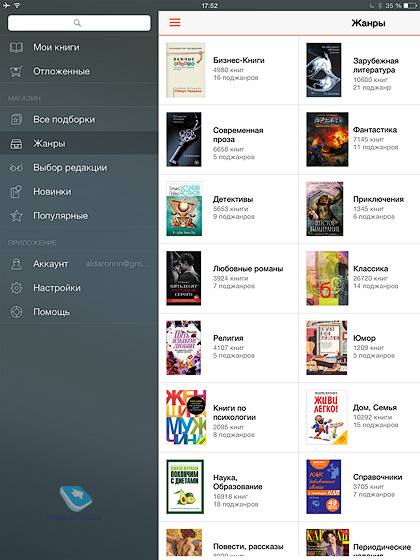Viewport: 420px width, 560px height.
Task: Click the glasses icon for Выбор редакции
Action: 16,168
